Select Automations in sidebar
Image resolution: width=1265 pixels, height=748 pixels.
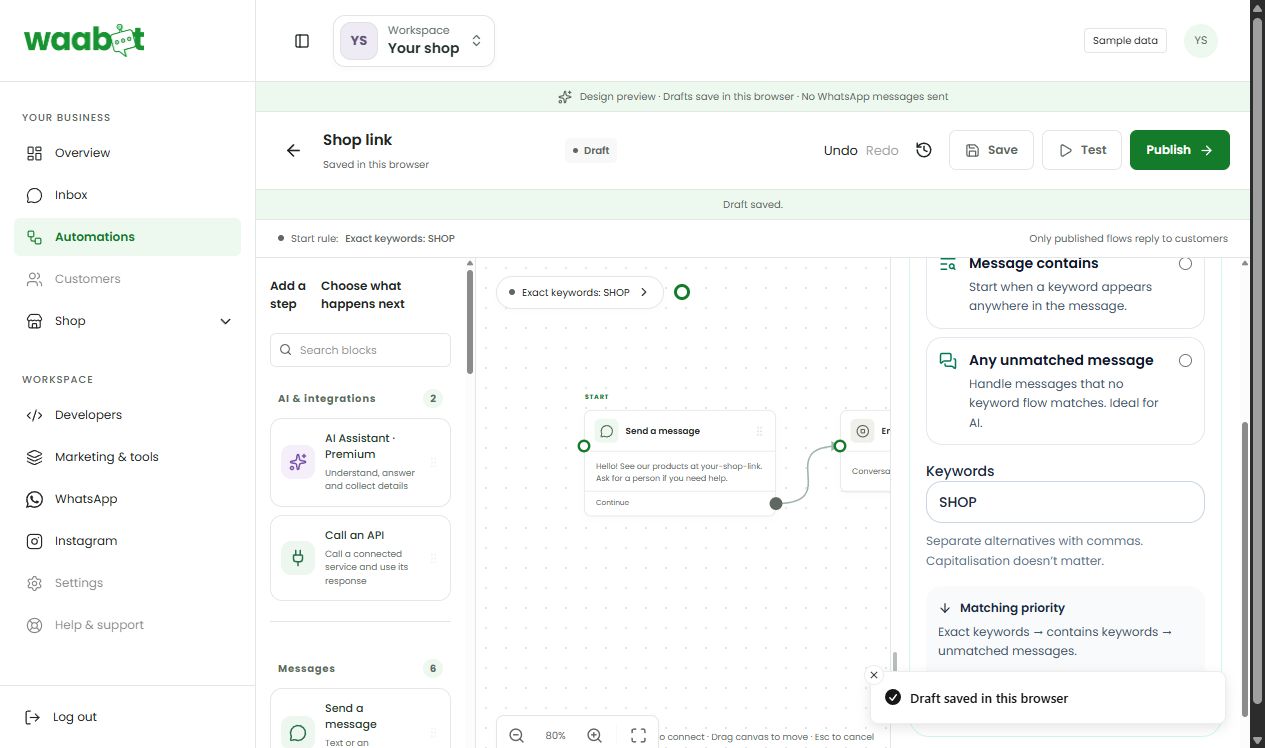127,237
